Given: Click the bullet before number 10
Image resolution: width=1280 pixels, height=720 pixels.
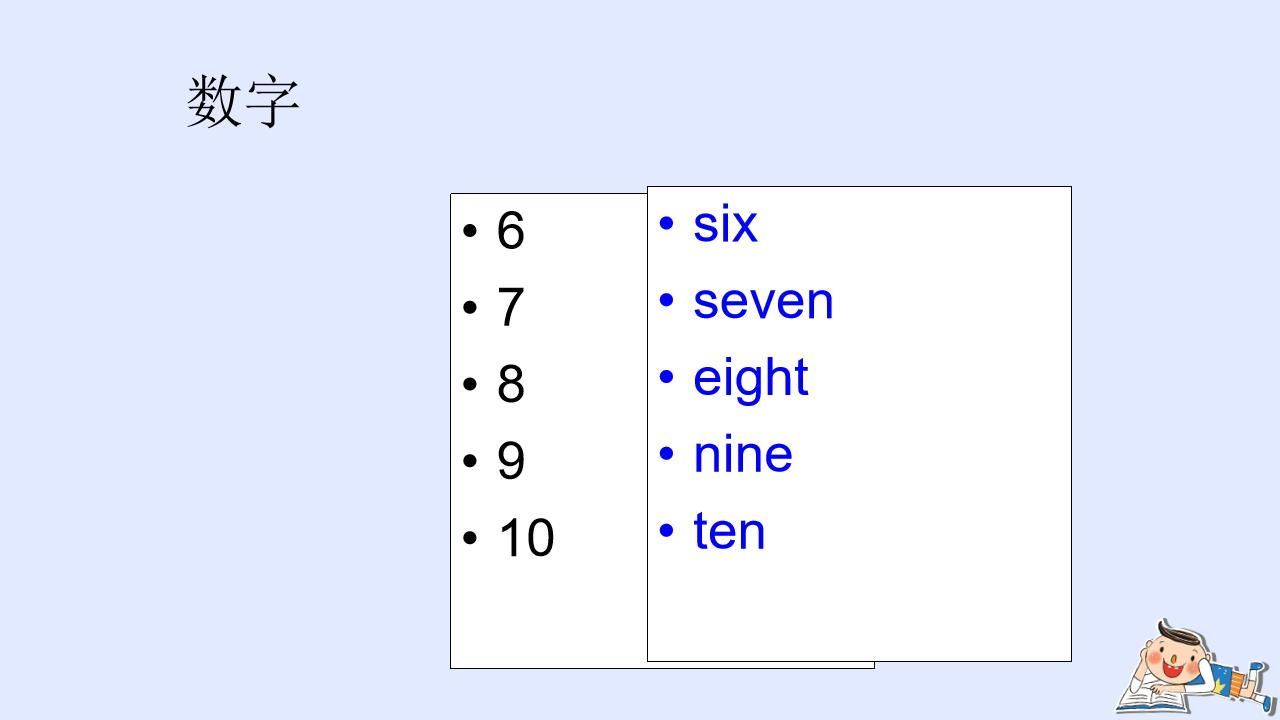Looking at the screenshot, I should click(470, 539).
